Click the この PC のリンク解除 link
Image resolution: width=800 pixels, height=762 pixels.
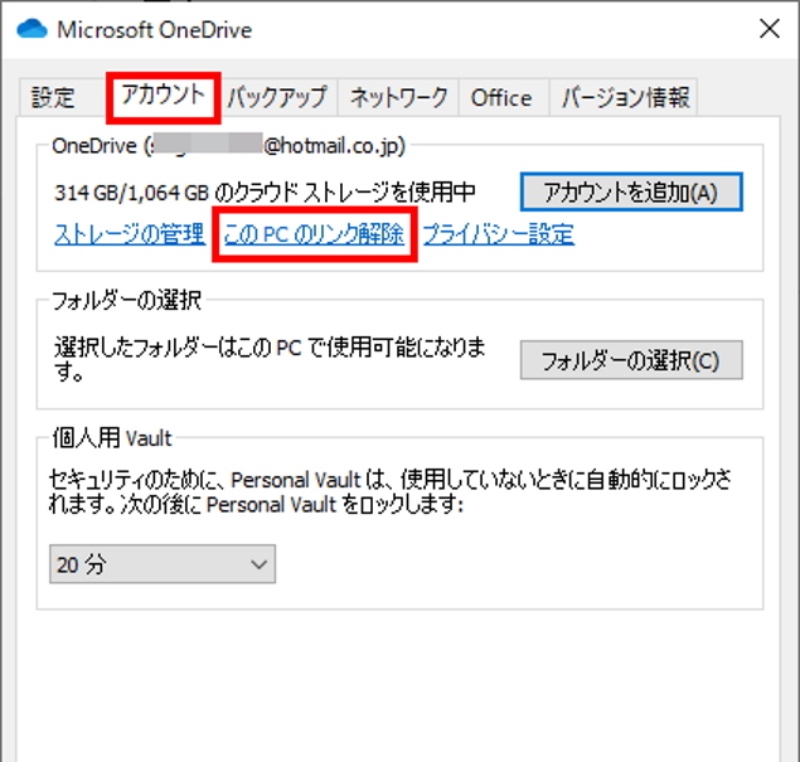[314, 236]
